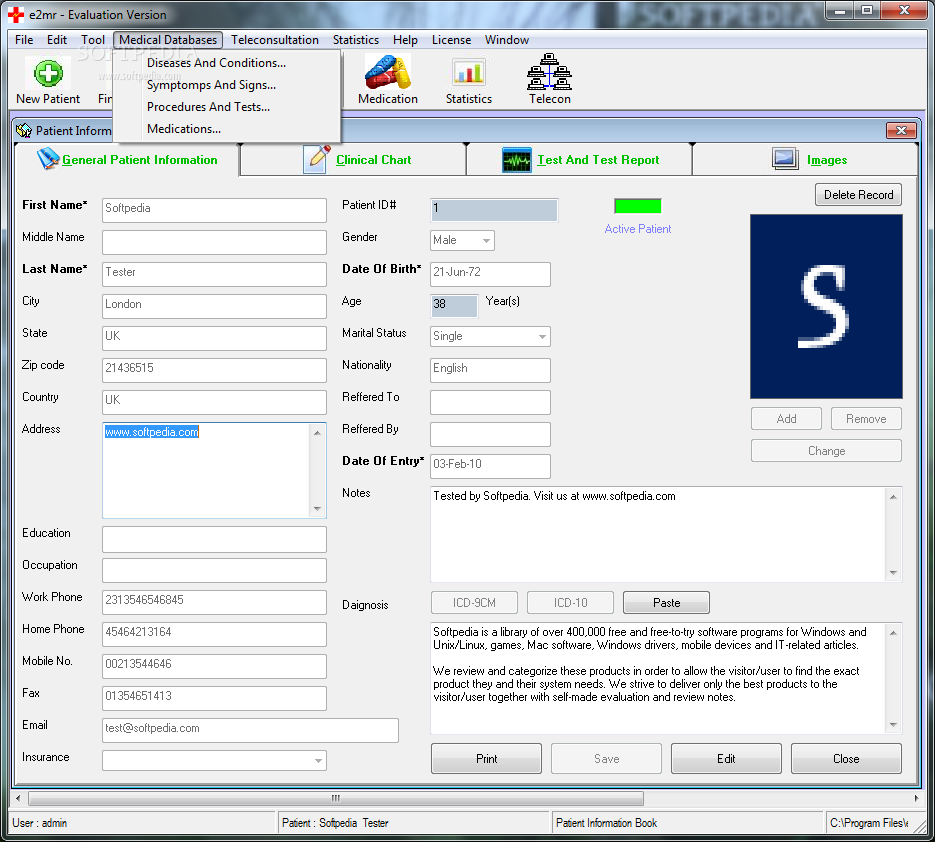This screenshot has width=935, height=842.
Task: Click the Active Patient label
Action: click(637, 229)
